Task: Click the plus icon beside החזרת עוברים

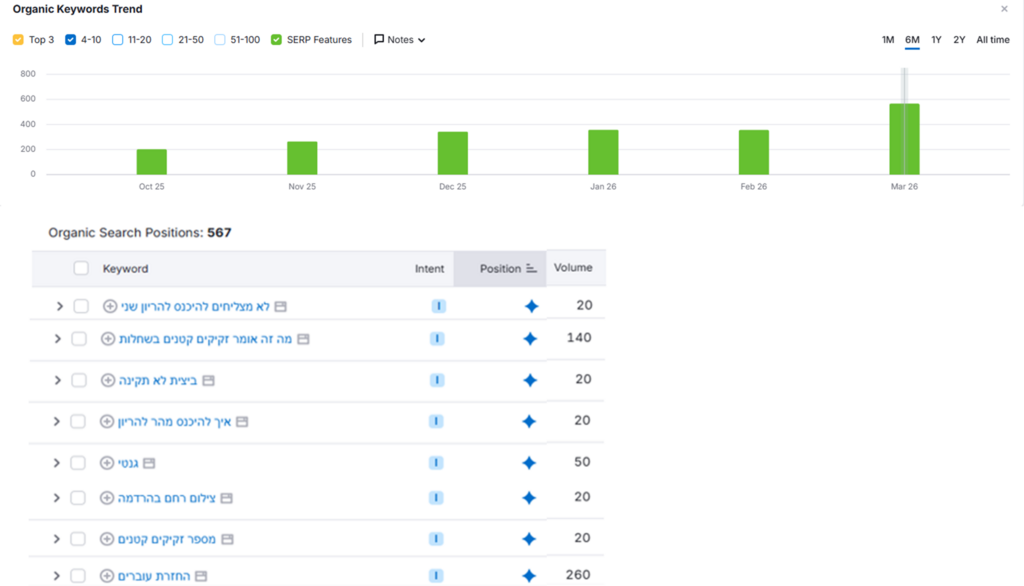Action: click(108, 576)
